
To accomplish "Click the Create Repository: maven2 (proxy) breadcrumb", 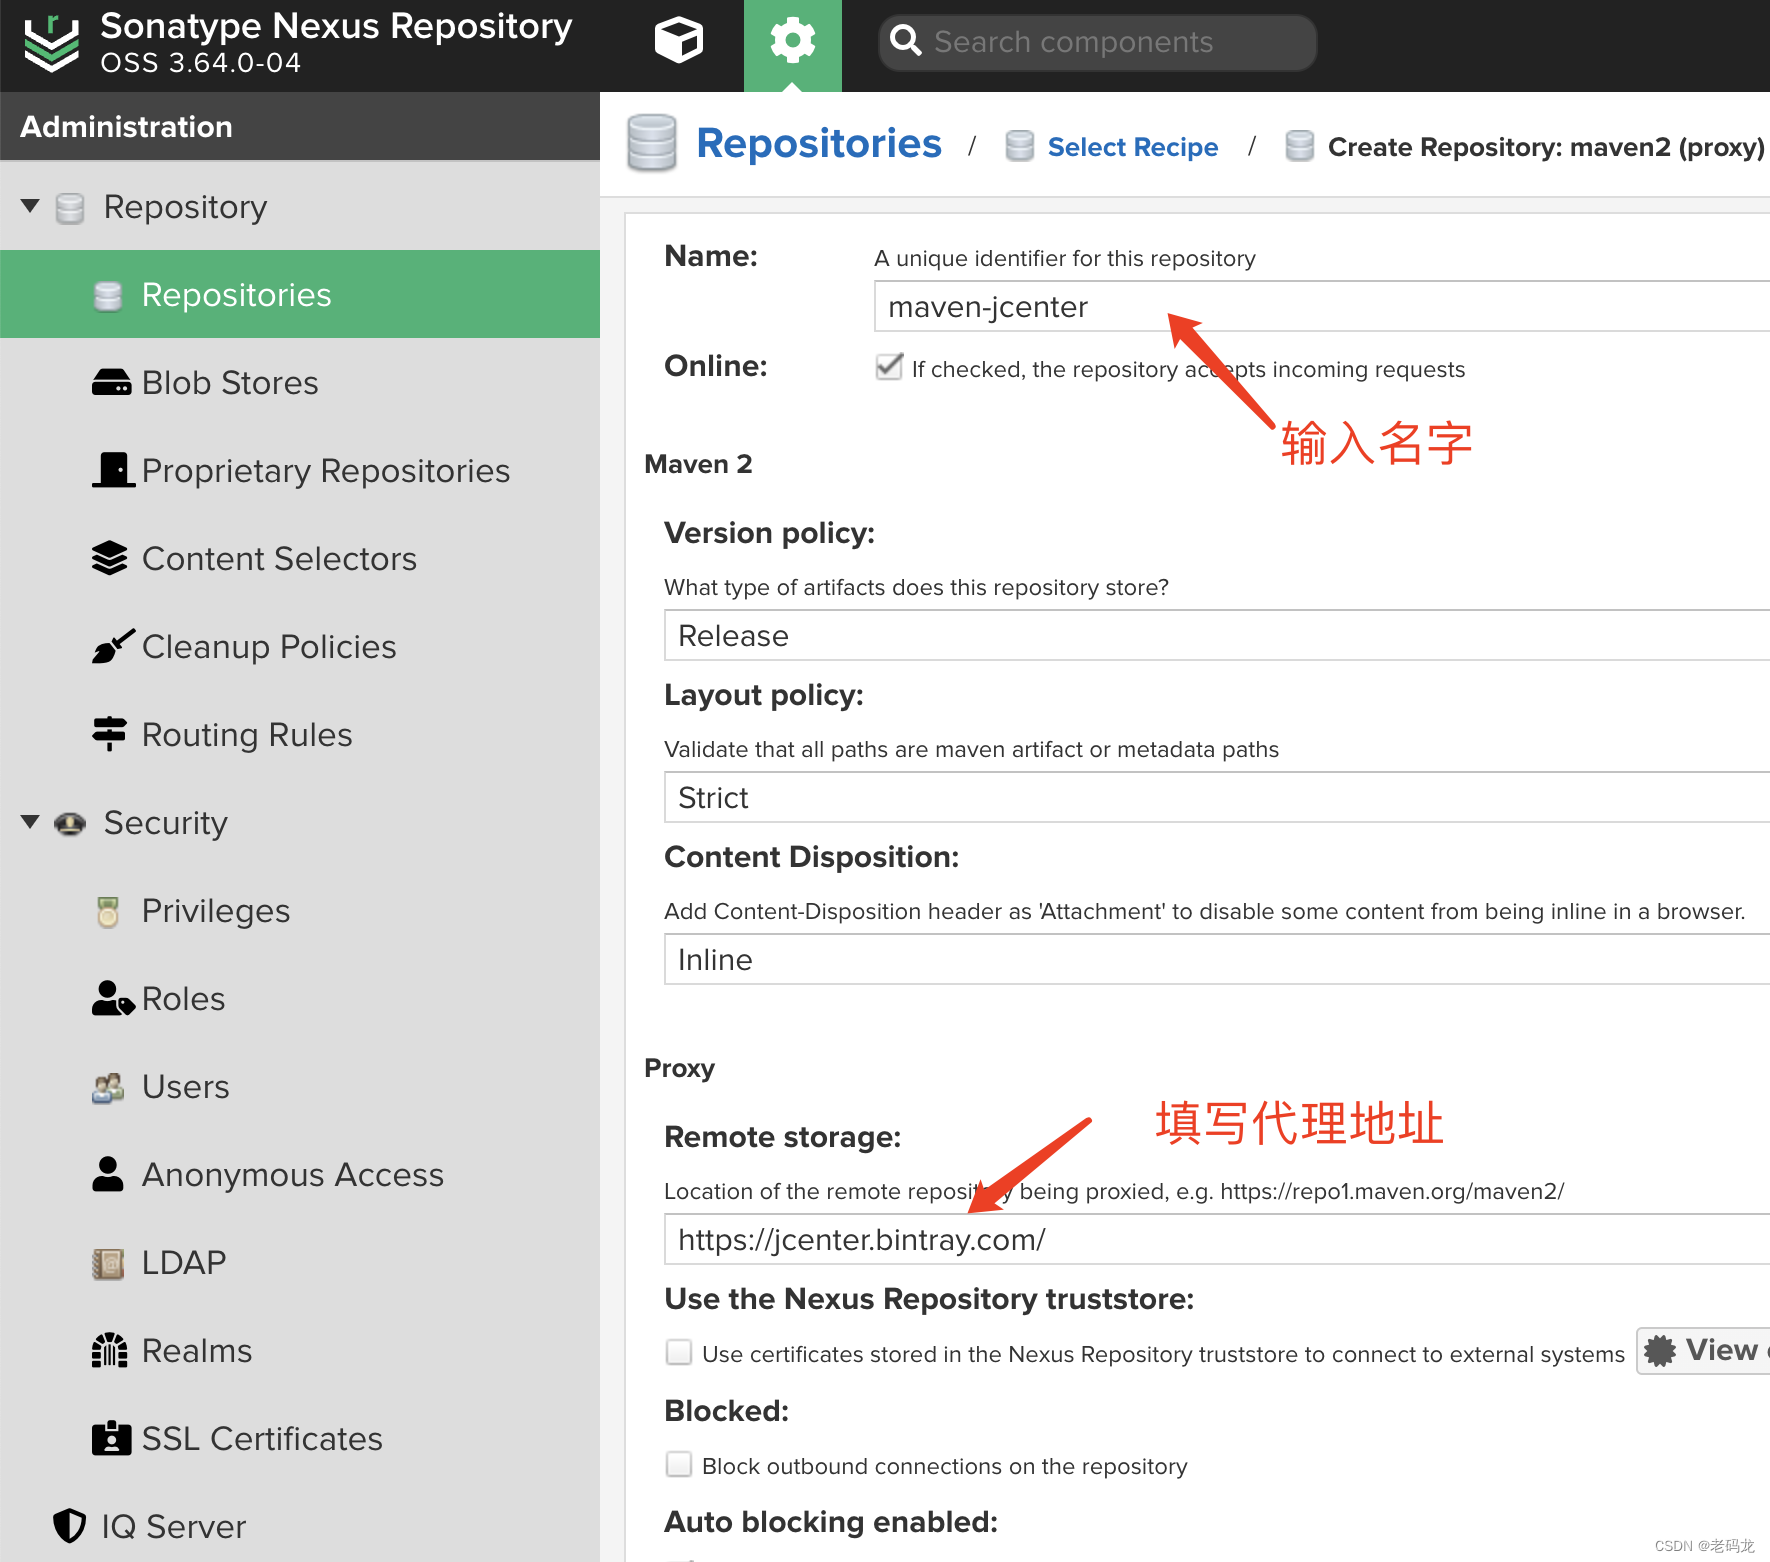I will click(1546, 147).
